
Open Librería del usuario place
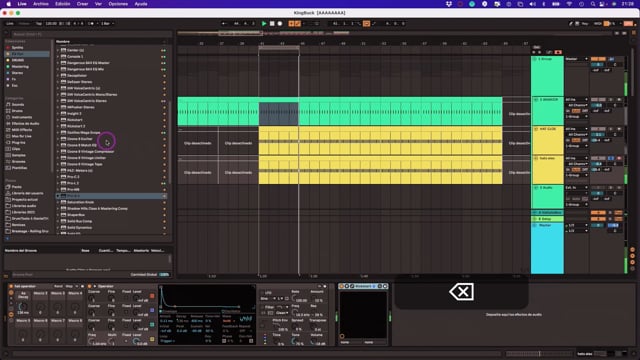tap(27, 193)
